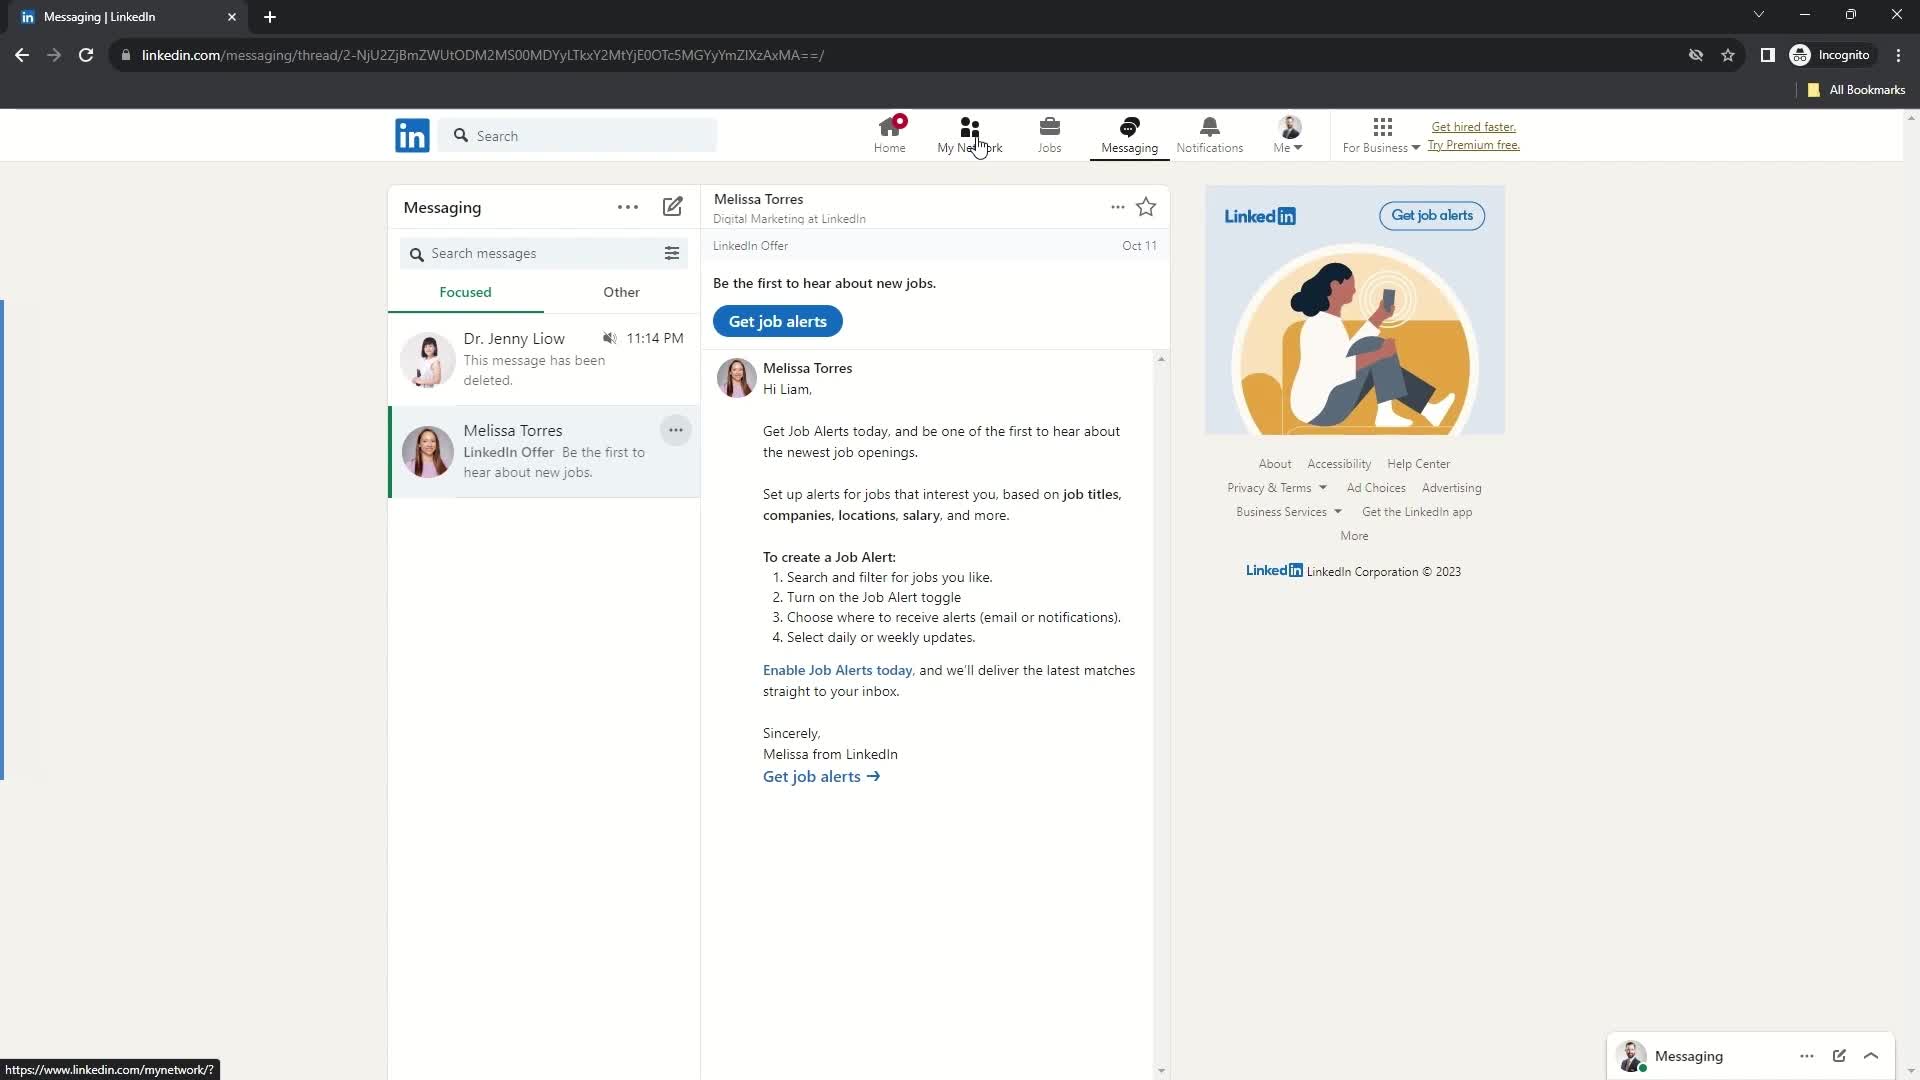Click the browser back arrow
This screenshot has width=1920, height=1080.
coord(22,55)
